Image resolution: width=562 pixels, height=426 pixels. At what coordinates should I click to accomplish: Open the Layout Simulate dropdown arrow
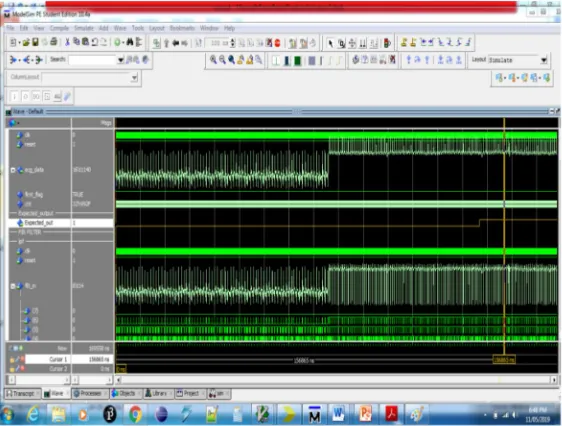(x=544, y=60)
